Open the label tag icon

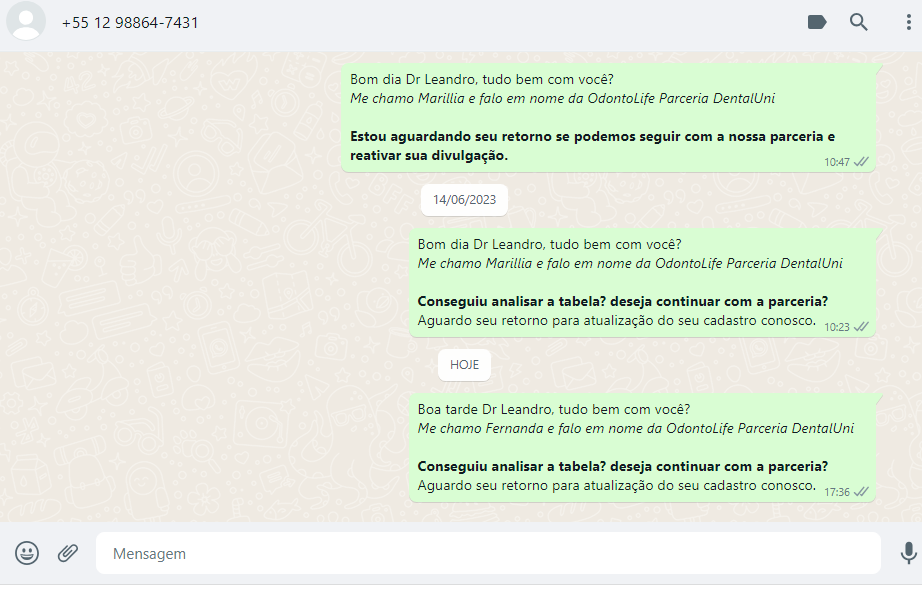coord(817,22)
